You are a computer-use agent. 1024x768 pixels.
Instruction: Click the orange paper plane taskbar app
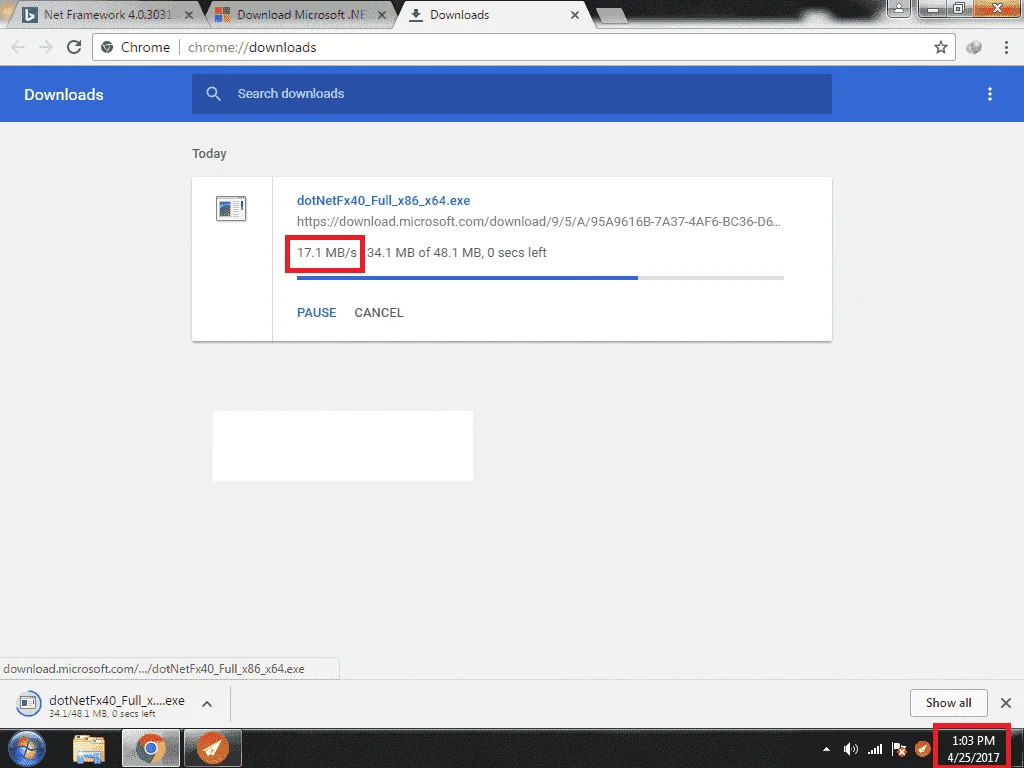tap(213, 748)
